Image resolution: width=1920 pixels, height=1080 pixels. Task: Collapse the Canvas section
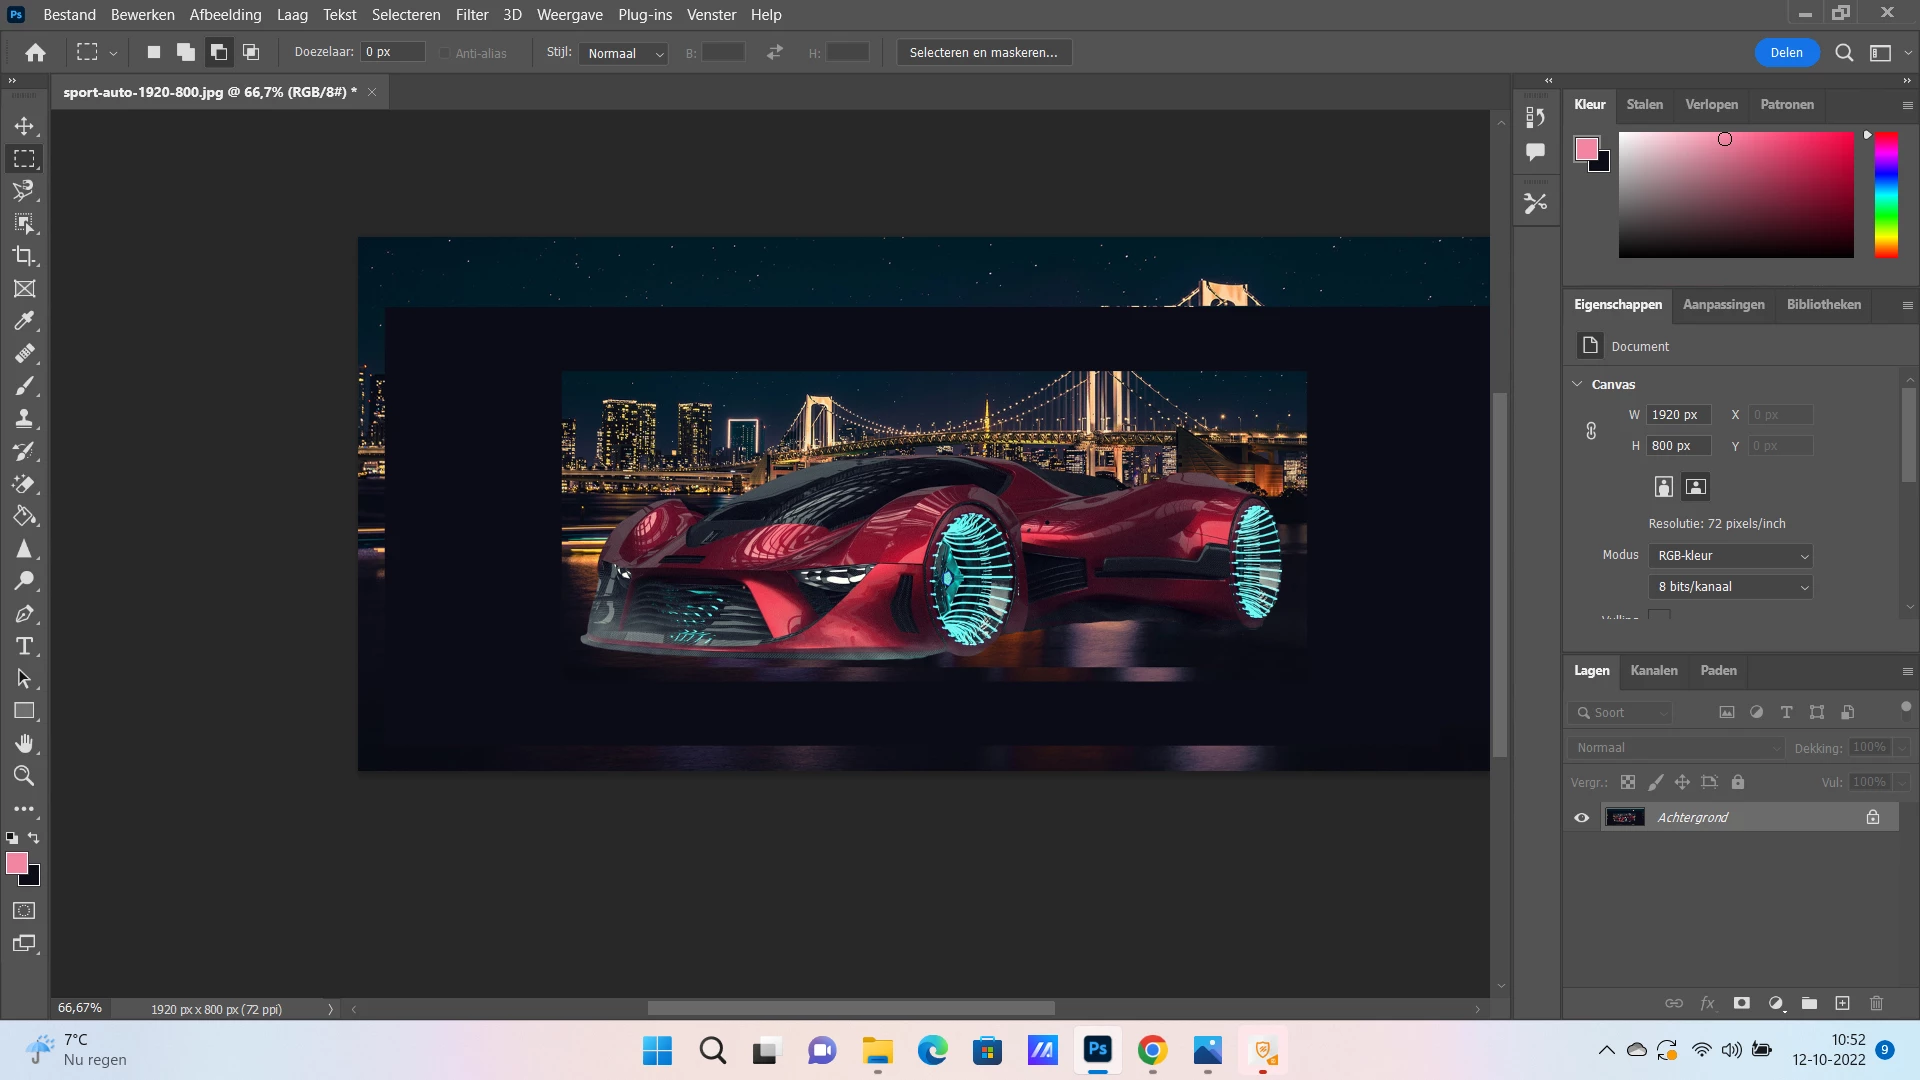[x=1578, y=384]
